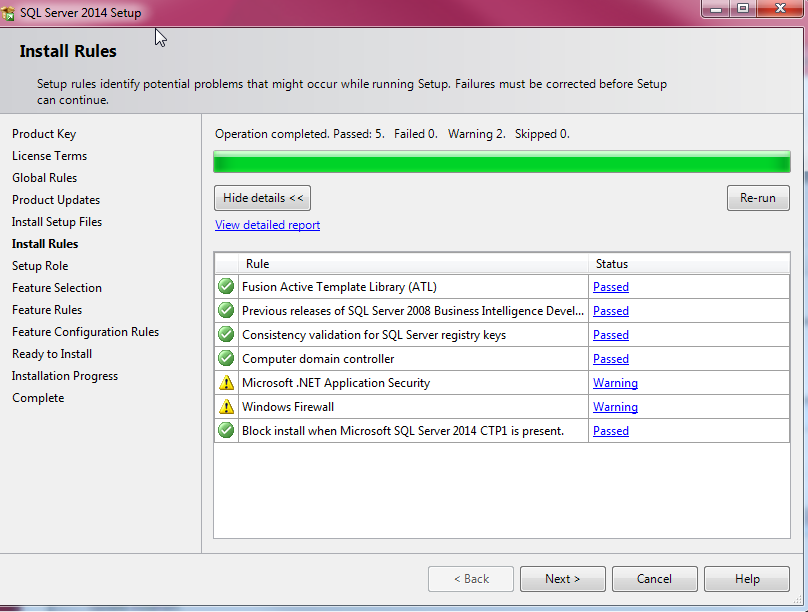Click warning icon for Microsoft .NET Application Security
This screenshot has width=808, height=612.
click(x=226, y=383)
